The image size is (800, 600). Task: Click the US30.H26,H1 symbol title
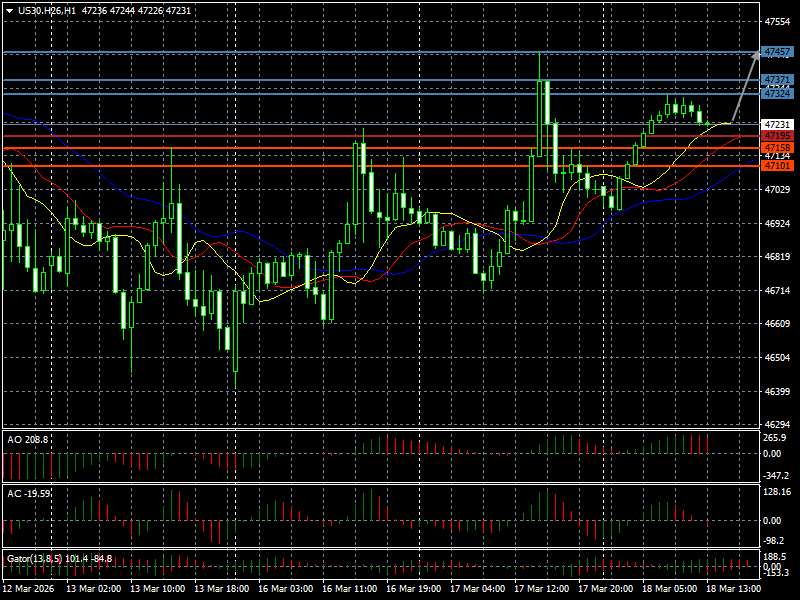pos(51,9)
